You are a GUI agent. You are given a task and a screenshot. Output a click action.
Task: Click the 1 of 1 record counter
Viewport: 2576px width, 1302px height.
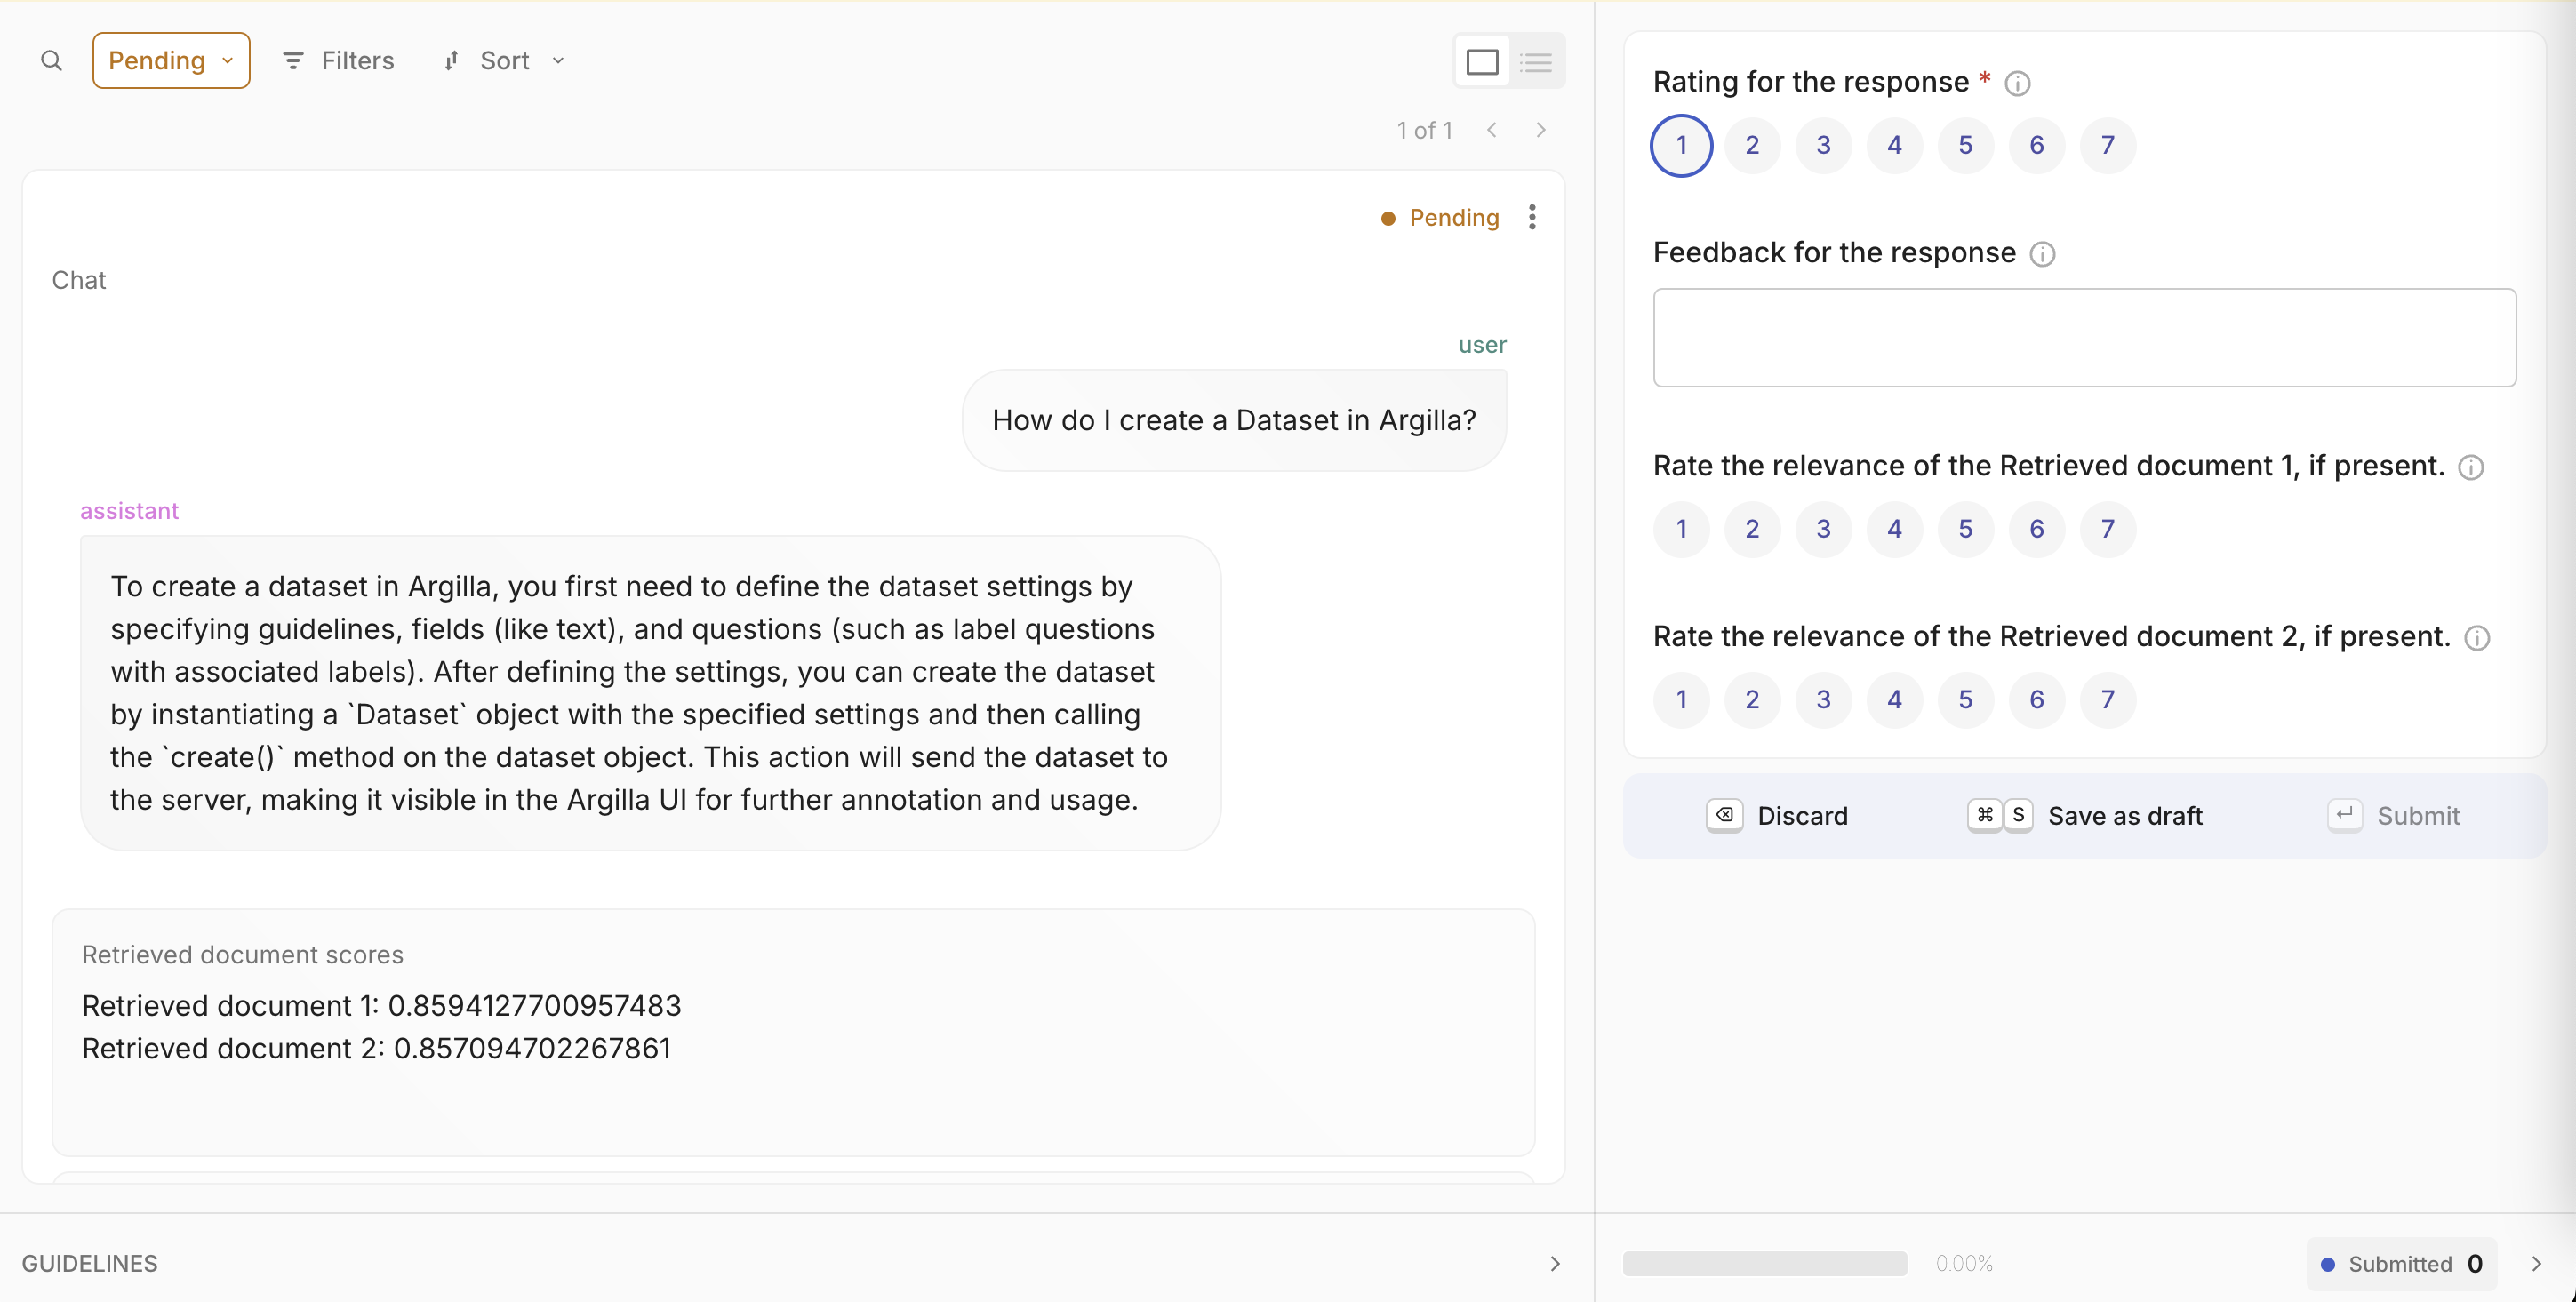[1424, 131]
